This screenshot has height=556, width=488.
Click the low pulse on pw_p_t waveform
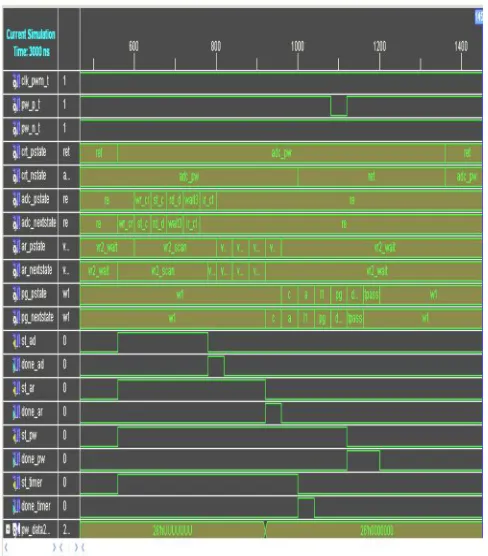click(x=339, y=106)
